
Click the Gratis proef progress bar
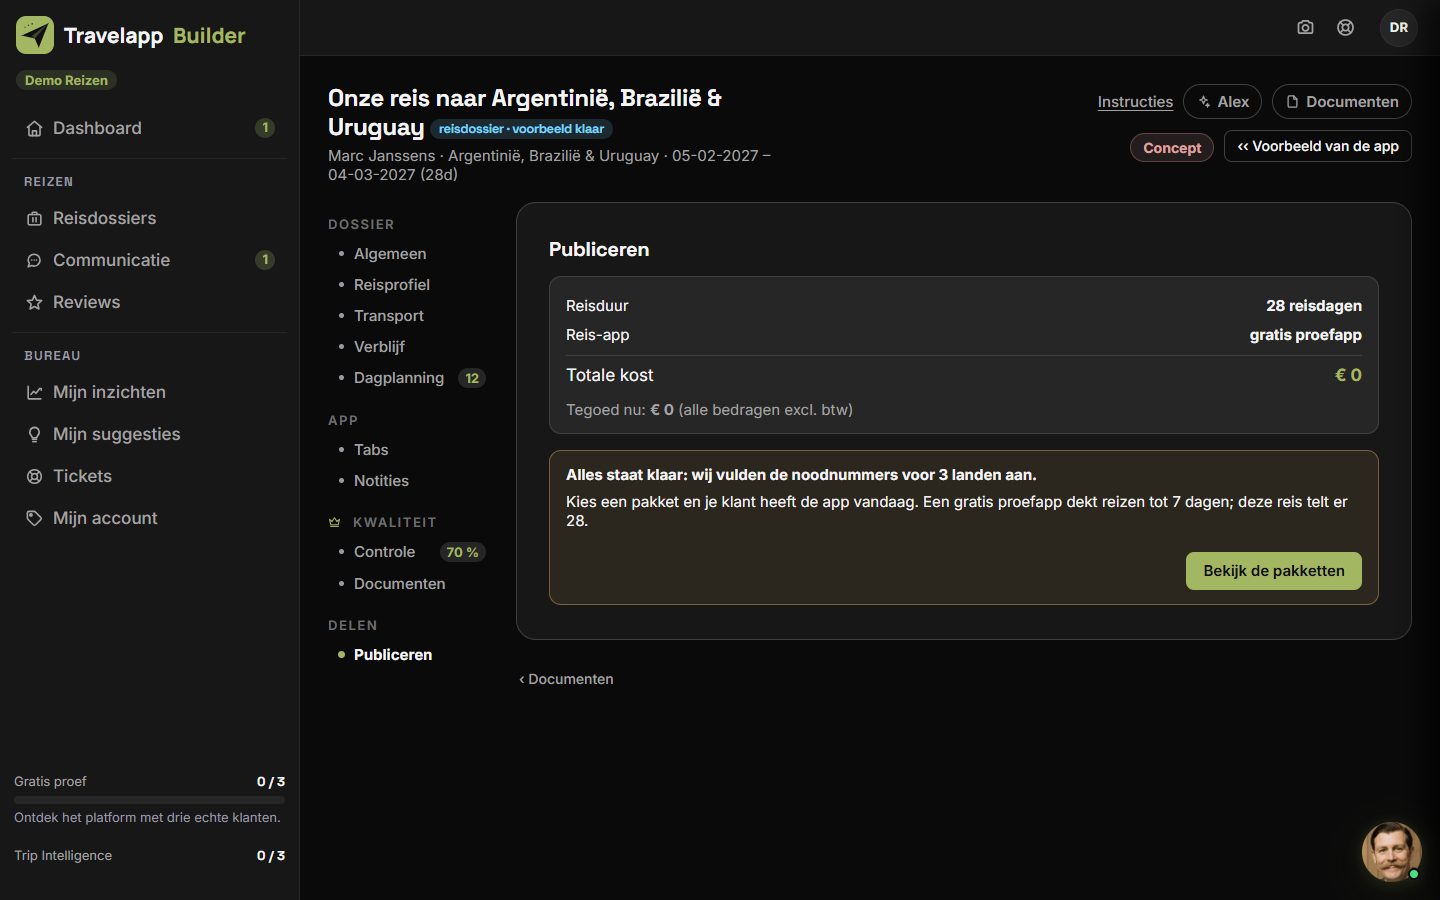[x=149, y=800]
